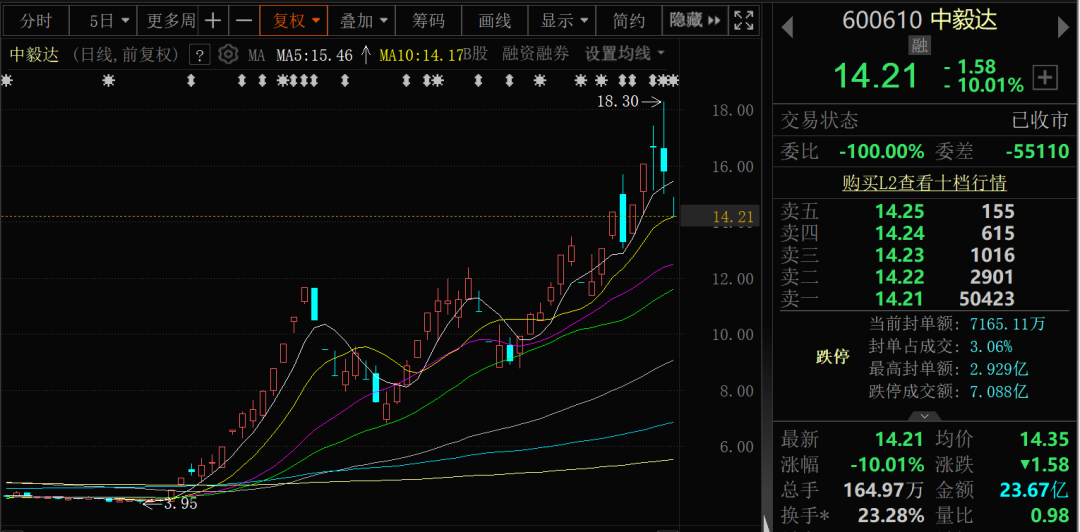The width and height of the screenshot is (1080, 532).
Task: Click the 购买L2查看十档行情 link
Action: [924, 183]
